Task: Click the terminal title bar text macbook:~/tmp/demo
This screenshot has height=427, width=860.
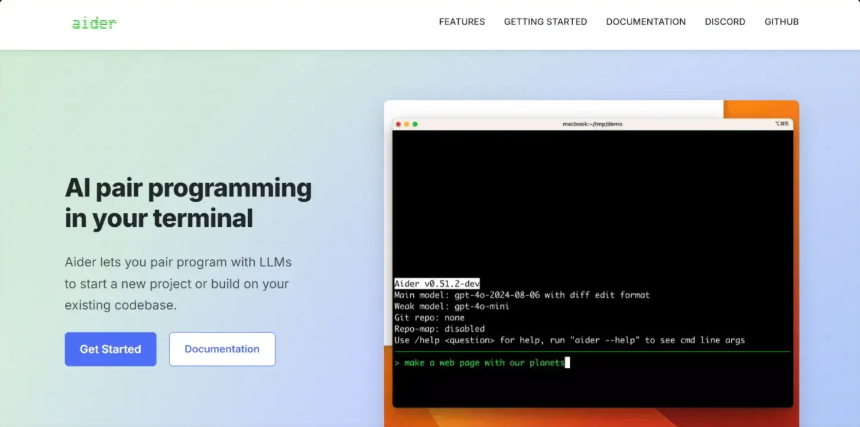Action: 592,124
